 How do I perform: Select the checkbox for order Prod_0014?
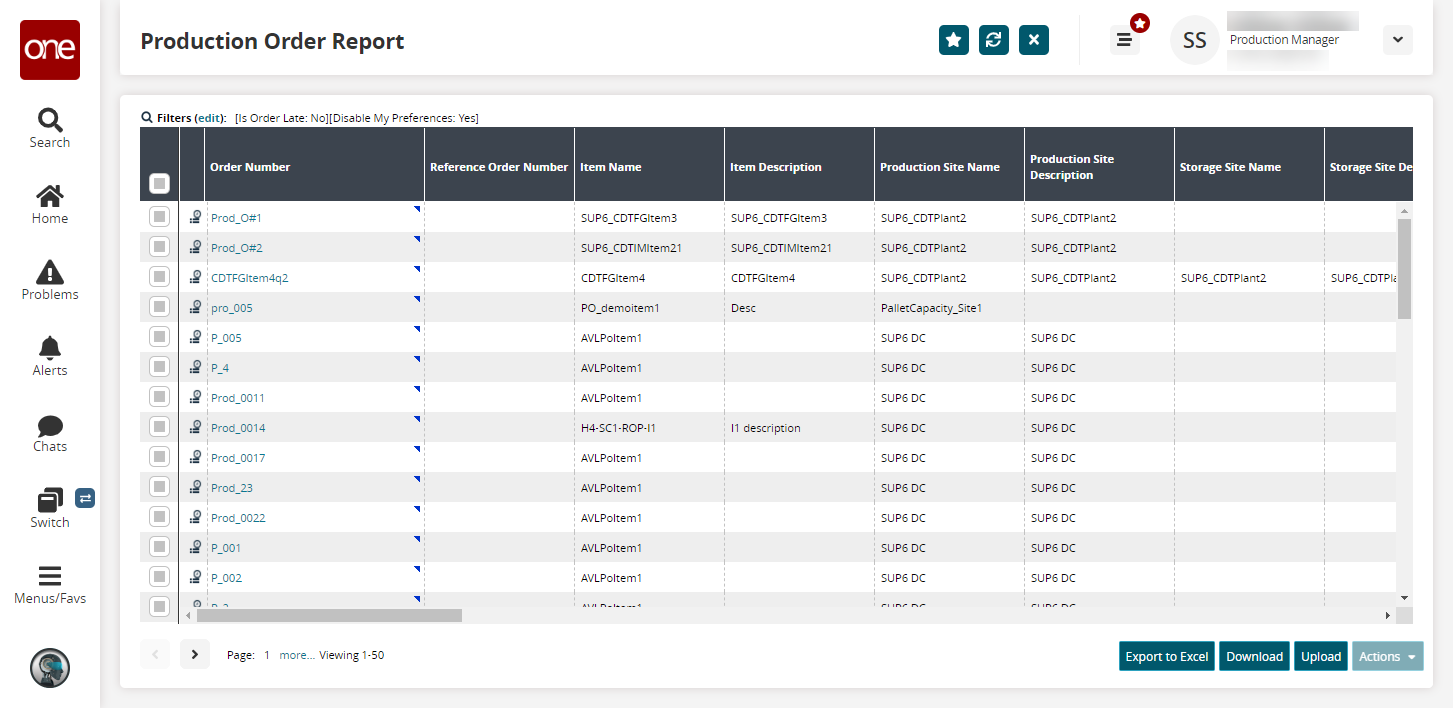tap(159, 426)
